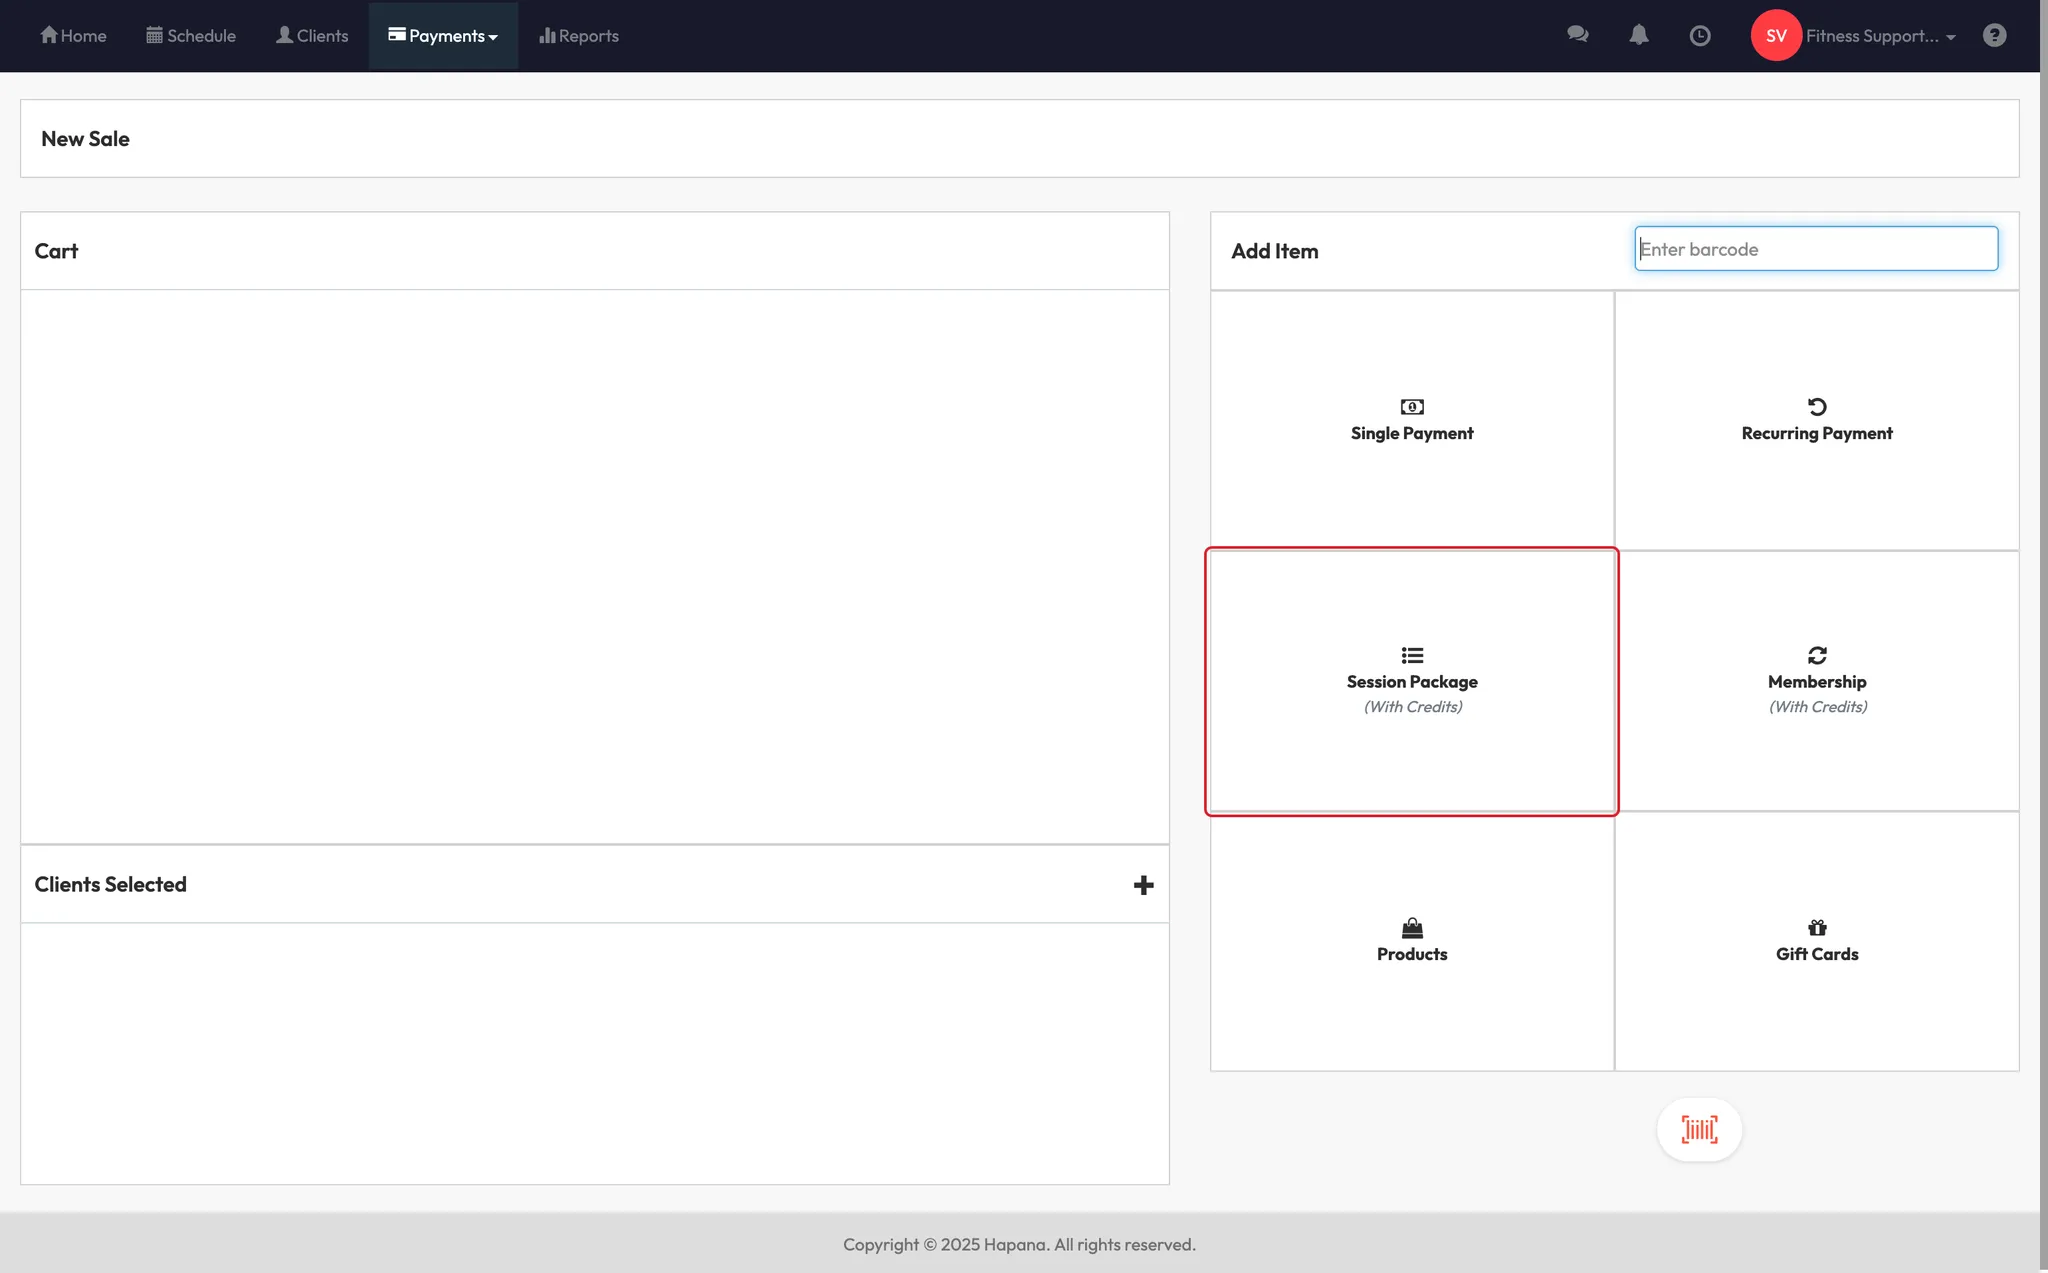Open the Products tile

[x=1411, y=941]
